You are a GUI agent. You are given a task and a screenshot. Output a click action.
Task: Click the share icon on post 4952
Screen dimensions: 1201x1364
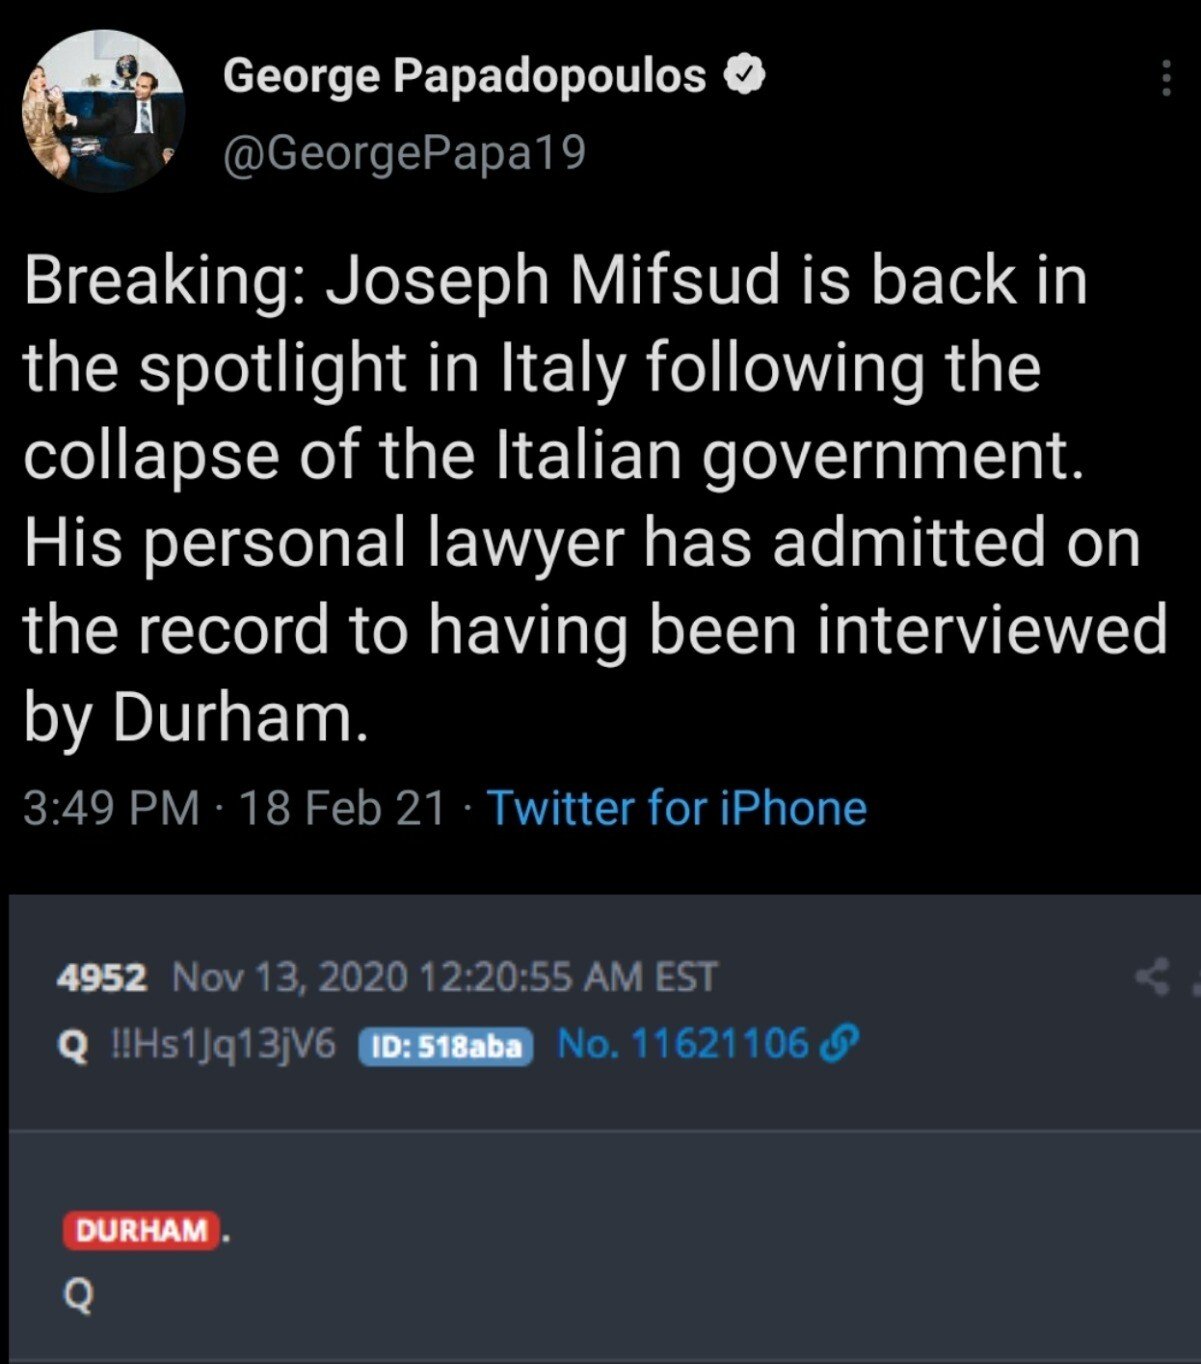pyautogui.click(x=1153, y=976)
